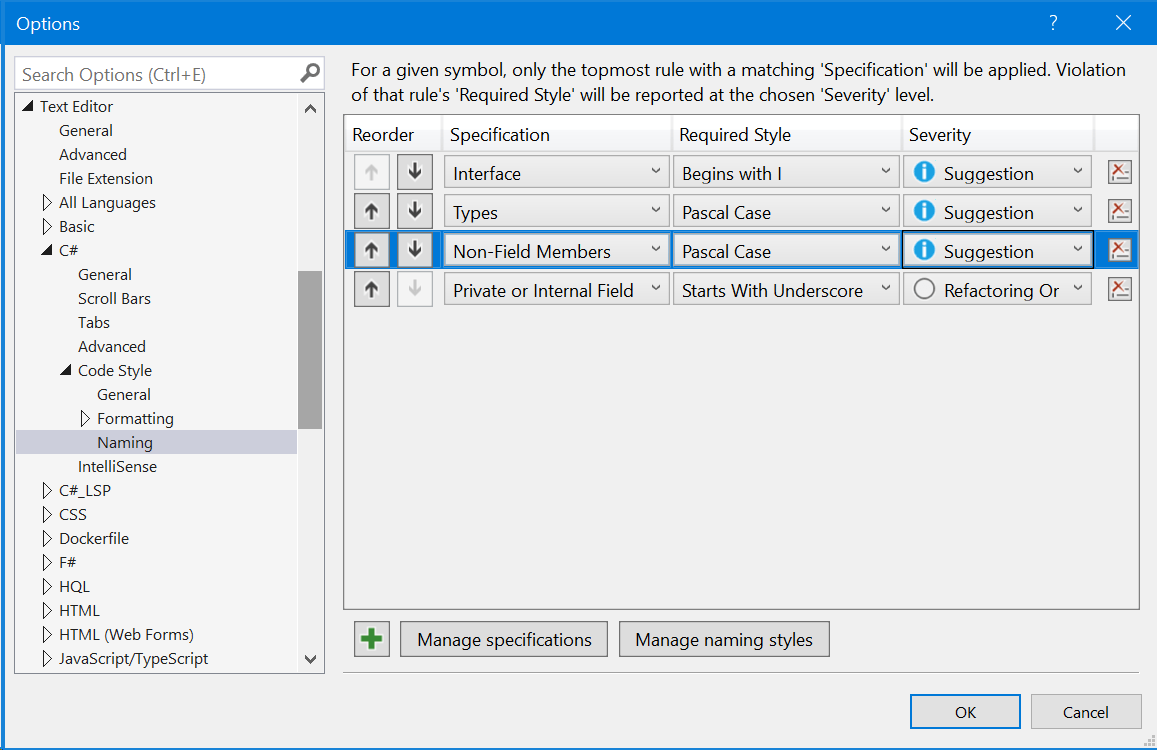Move the Types rule up
This screenshot has width=1157, height=750.
click(371, 212)
